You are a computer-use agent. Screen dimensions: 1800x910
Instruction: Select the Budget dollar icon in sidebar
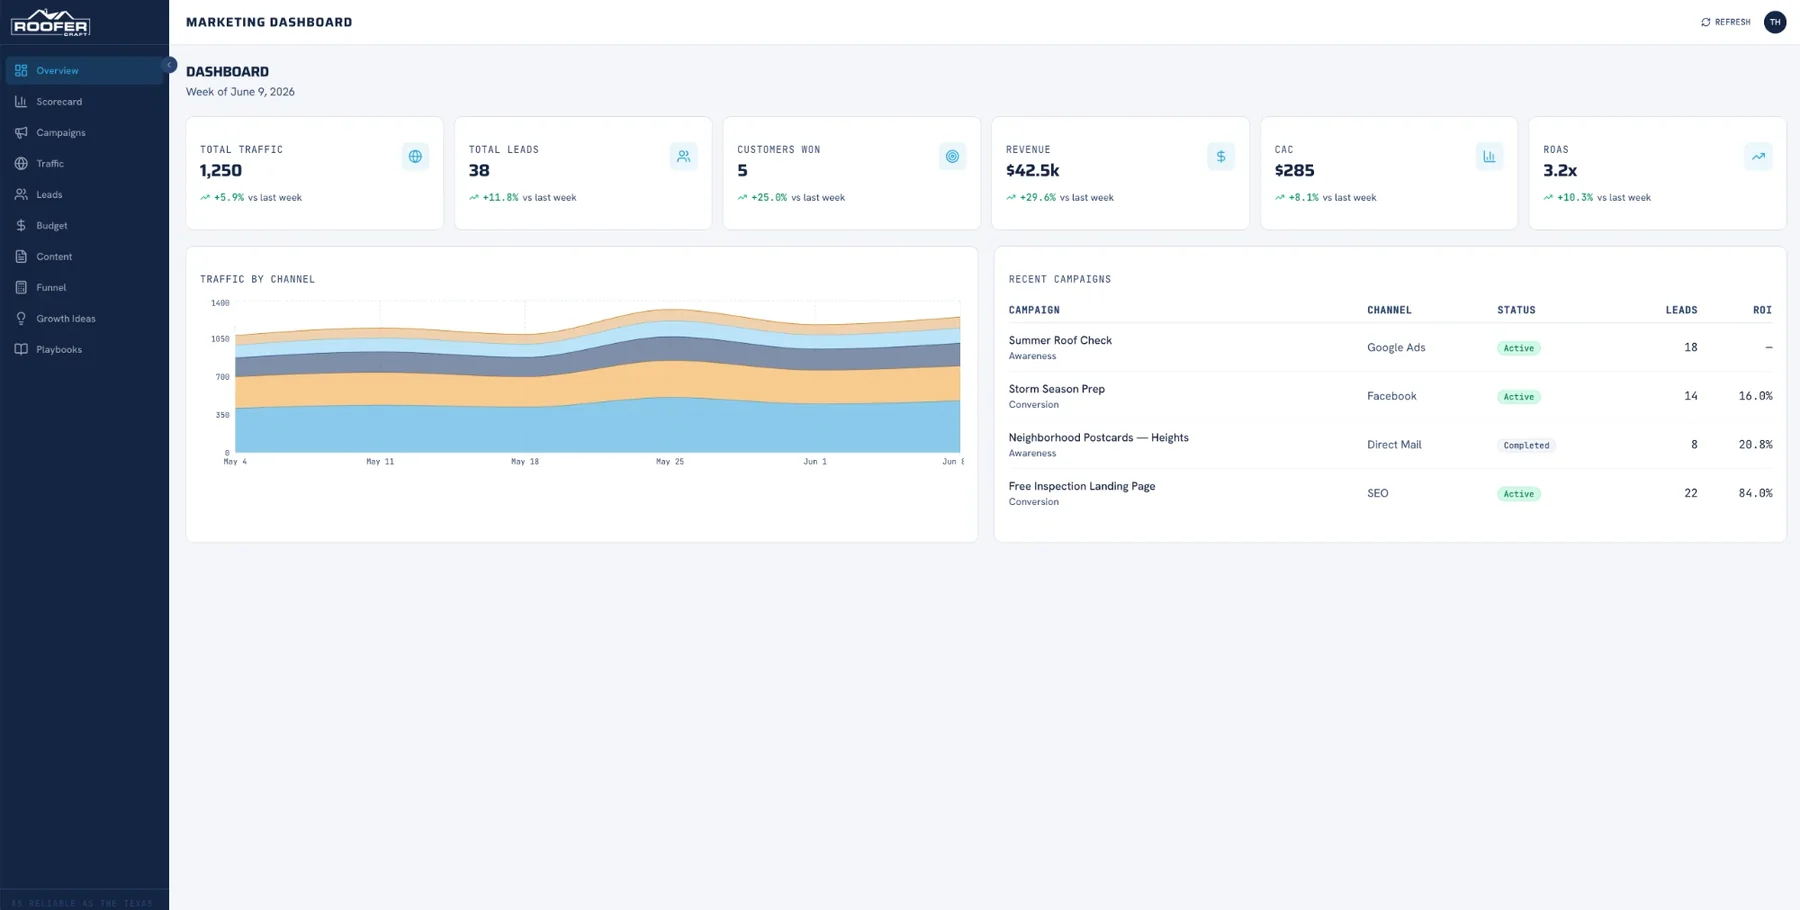21,226
